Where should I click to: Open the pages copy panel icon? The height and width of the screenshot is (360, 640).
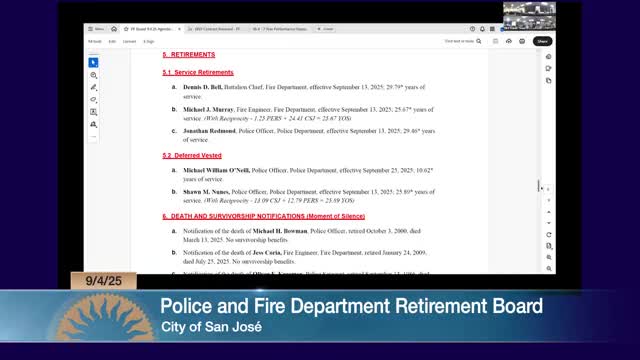[x=549, y=81]
